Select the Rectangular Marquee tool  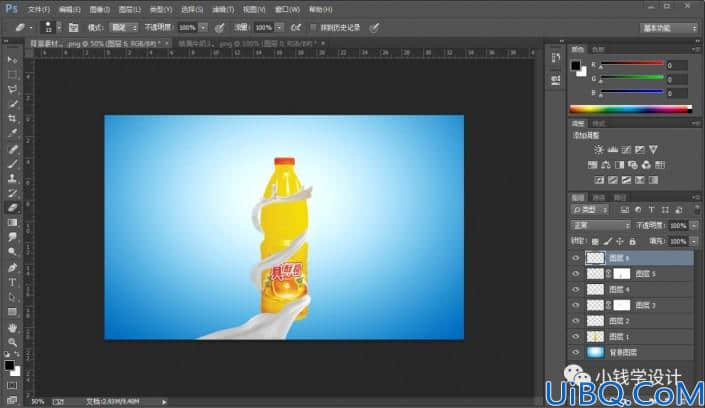tap(12, 75)
